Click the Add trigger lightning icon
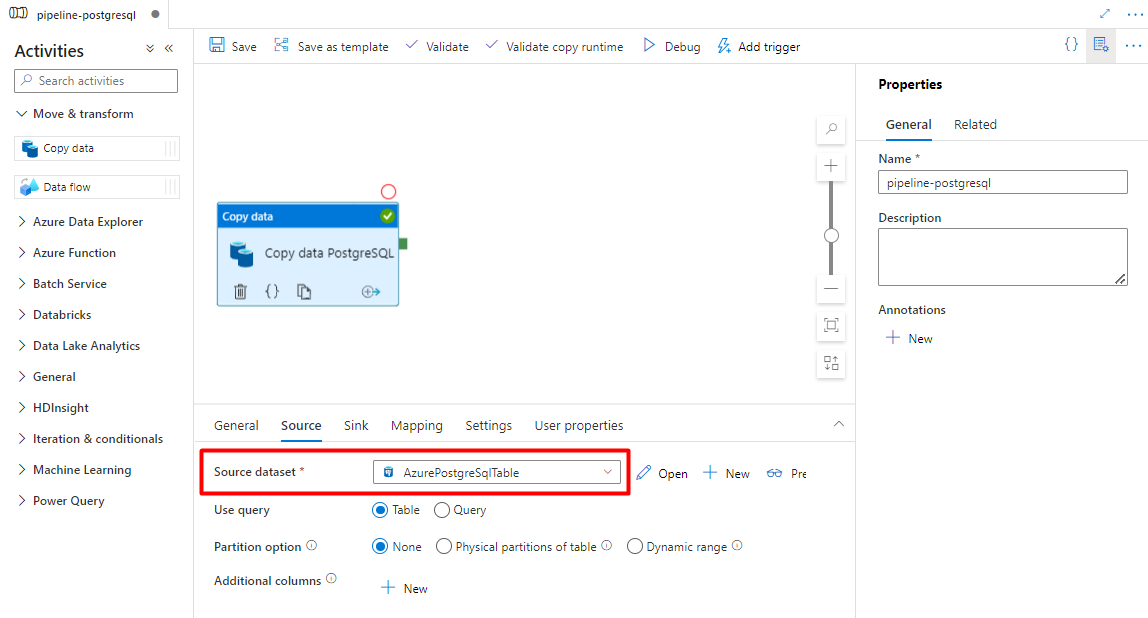Image resolution: width=1148 pixels, height=618 pixels. (x=724, y=46)
